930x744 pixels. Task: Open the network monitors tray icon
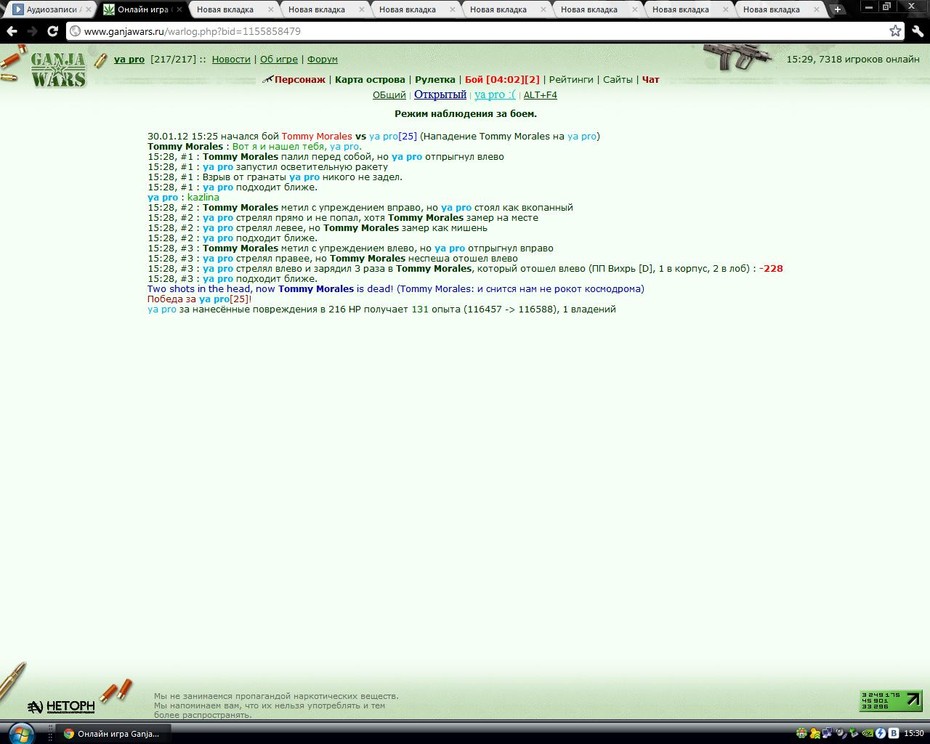pos(827,732)
